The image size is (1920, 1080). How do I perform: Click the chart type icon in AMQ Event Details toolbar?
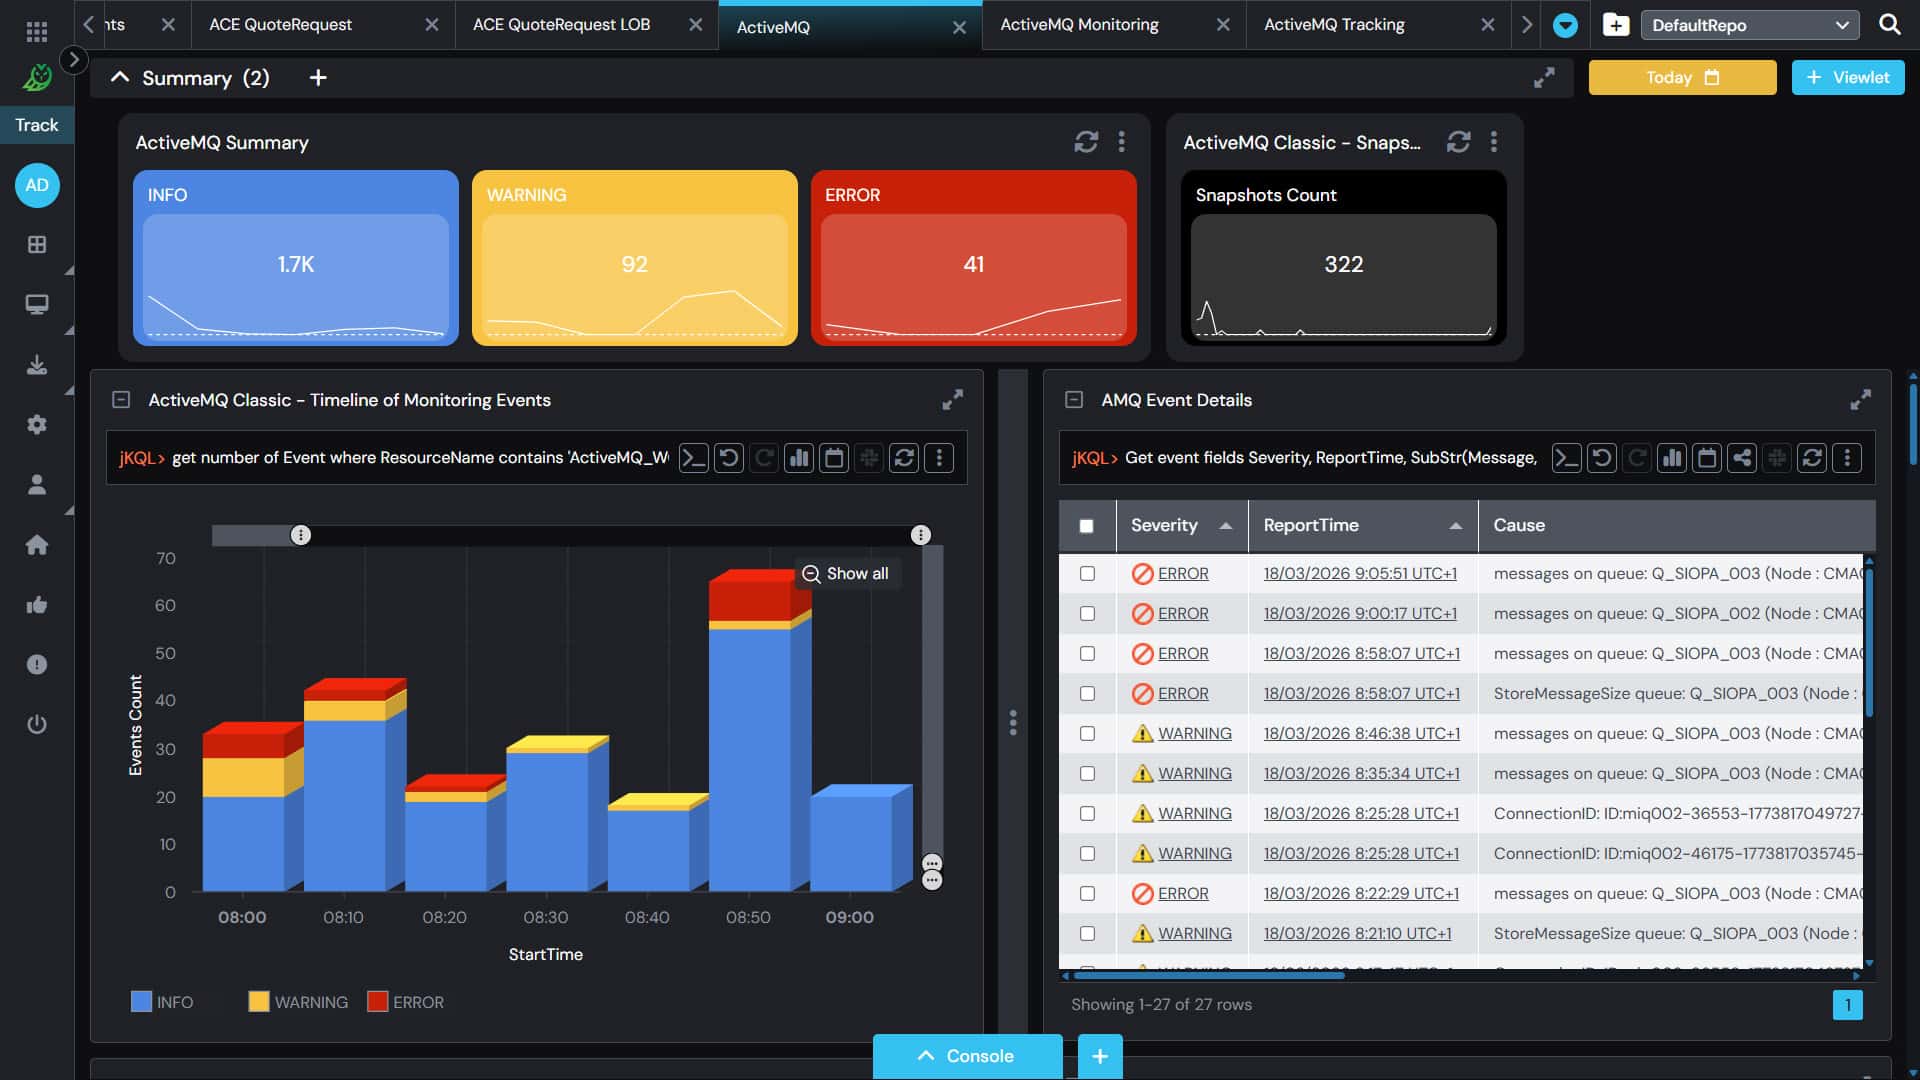coord(1672,457)
